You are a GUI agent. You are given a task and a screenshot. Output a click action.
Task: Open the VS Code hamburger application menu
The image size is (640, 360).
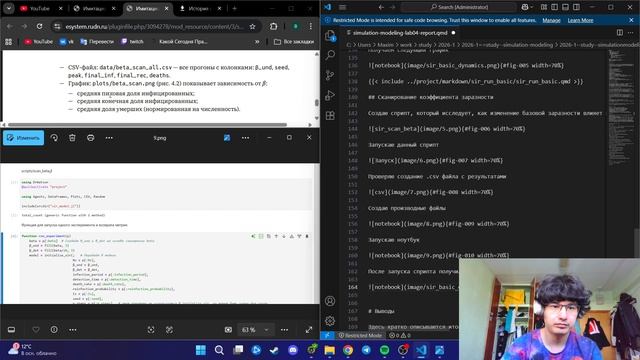pyautogui.click(x=342, y=7)
